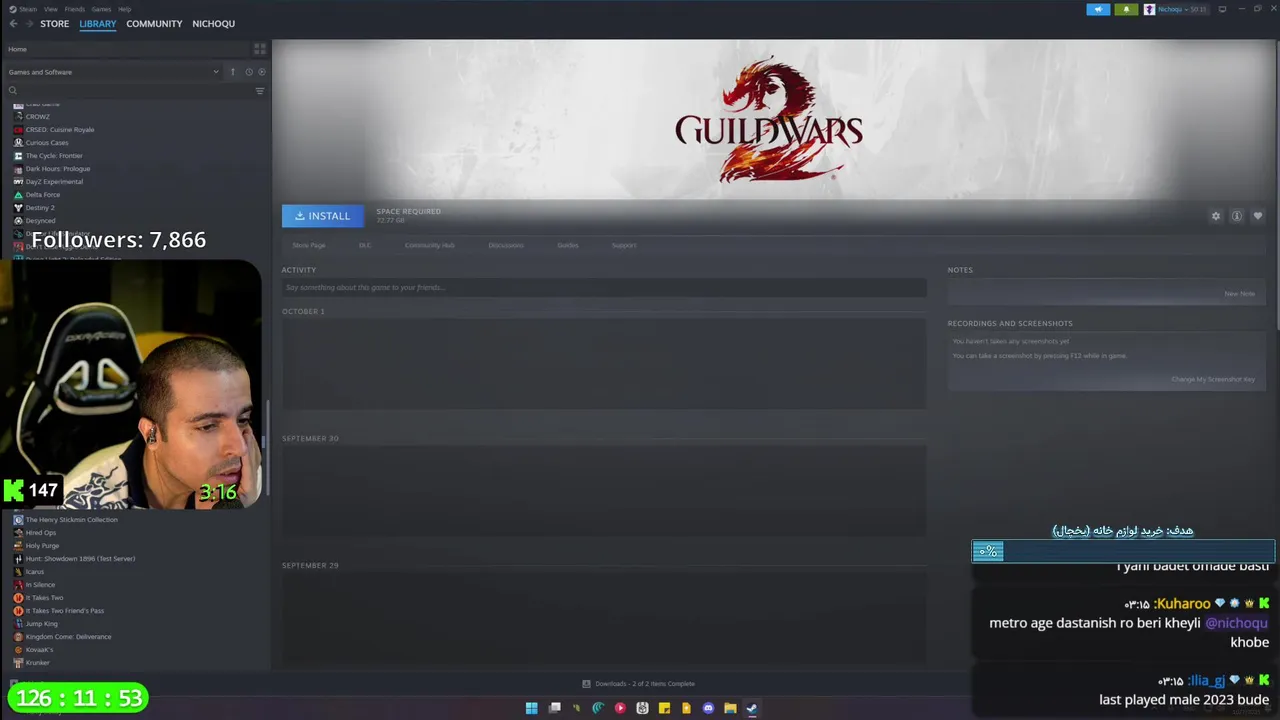1280x720 pixels.
Task: Open Steam from the taskbar
Action: 752,708
